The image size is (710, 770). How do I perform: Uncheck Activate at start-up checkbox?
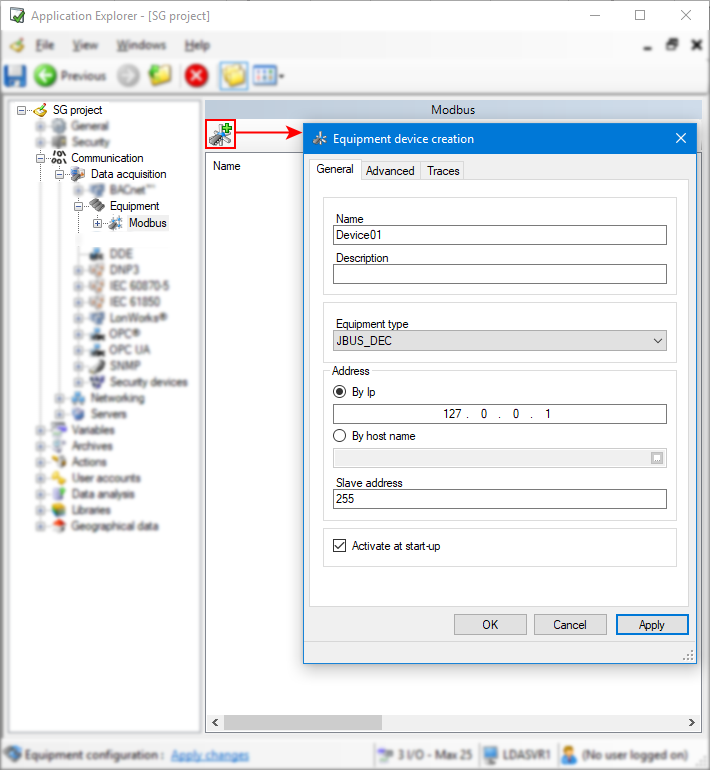point(340,546)
